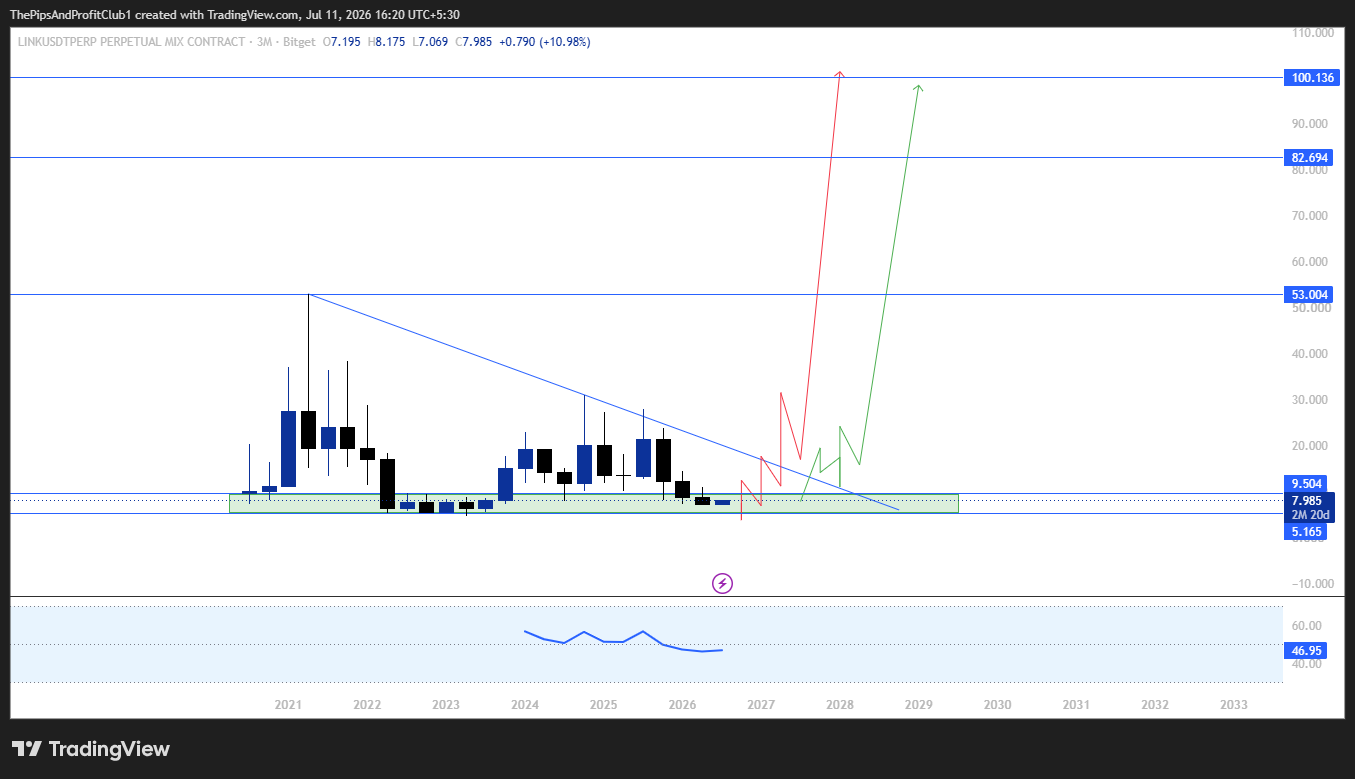Image resolution: width=1355 pixels, height=779 pixels.
Task: Click the purple lightning event icon
Action: click(x=722, y=582)
